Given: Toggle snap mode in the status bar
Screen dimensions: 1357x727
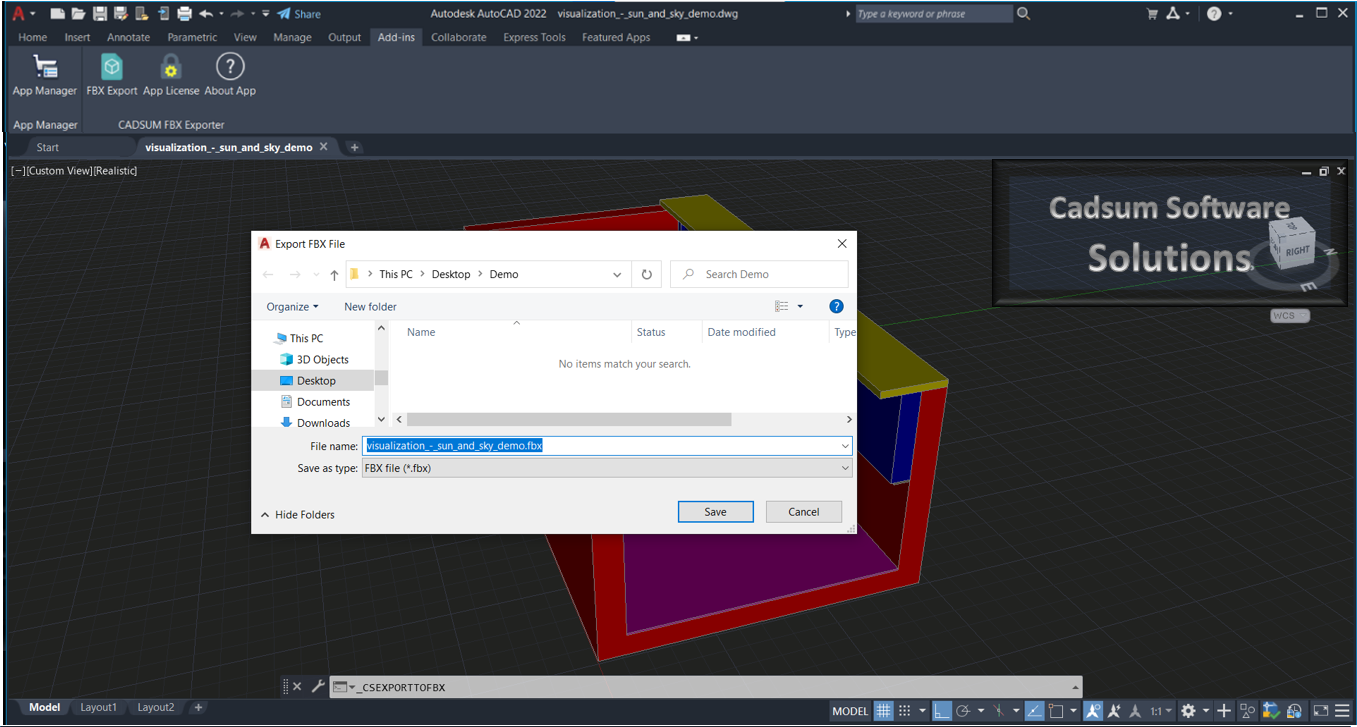Looking at the screenshot, I should point(904,710).
